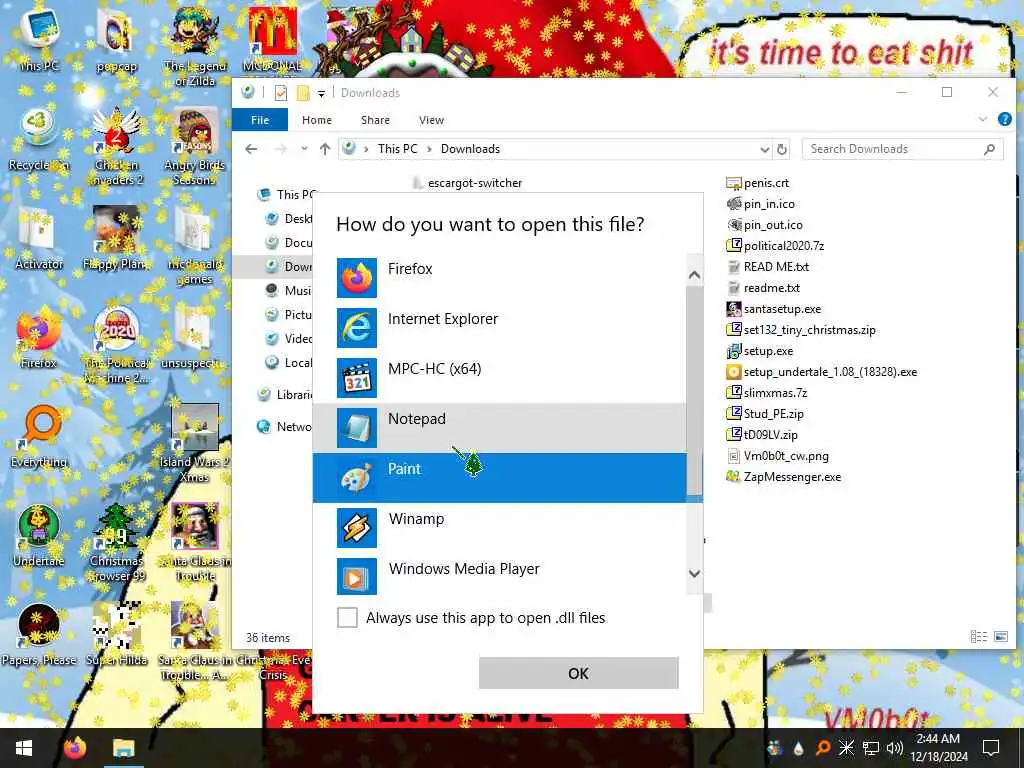
Task: Switch to large icons view layout
Action: tap(1000, 636)
